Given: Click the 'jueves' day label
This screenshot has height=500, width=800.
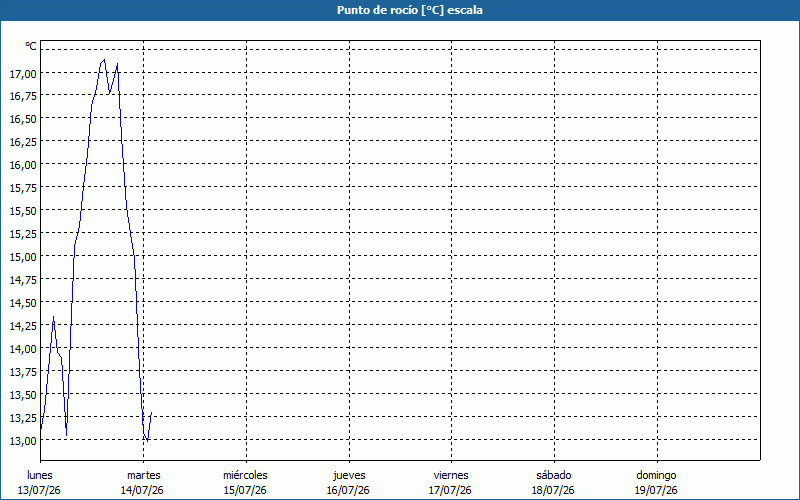Looking at the screenshot, I should (x=349, y=475).
